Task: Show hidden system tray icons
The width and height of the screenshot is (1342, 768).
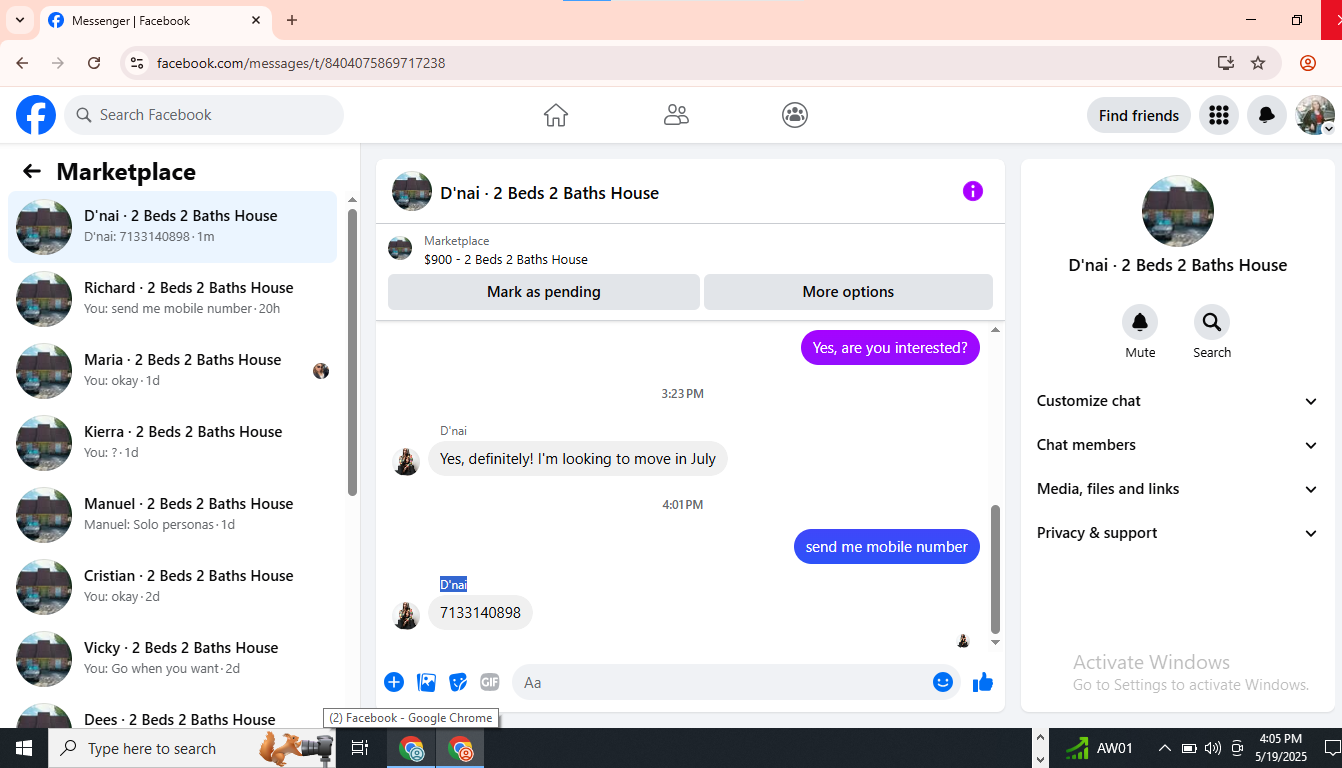Action: pyautogui.click(x=1164, y=748)
